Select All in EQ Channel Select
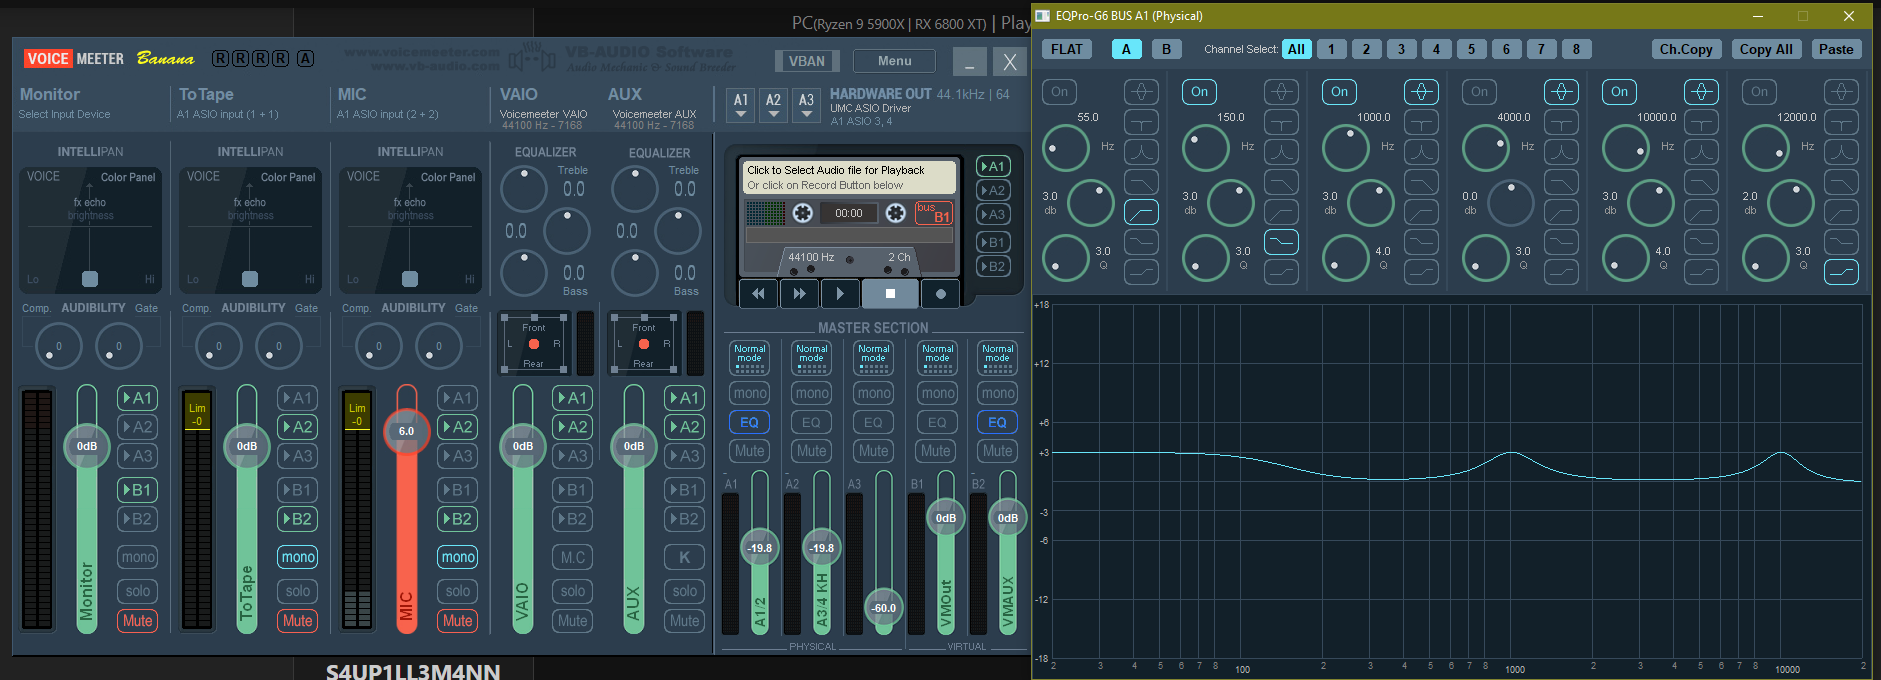This screenshot has height=680, width=1881. tap(1296, 49)
